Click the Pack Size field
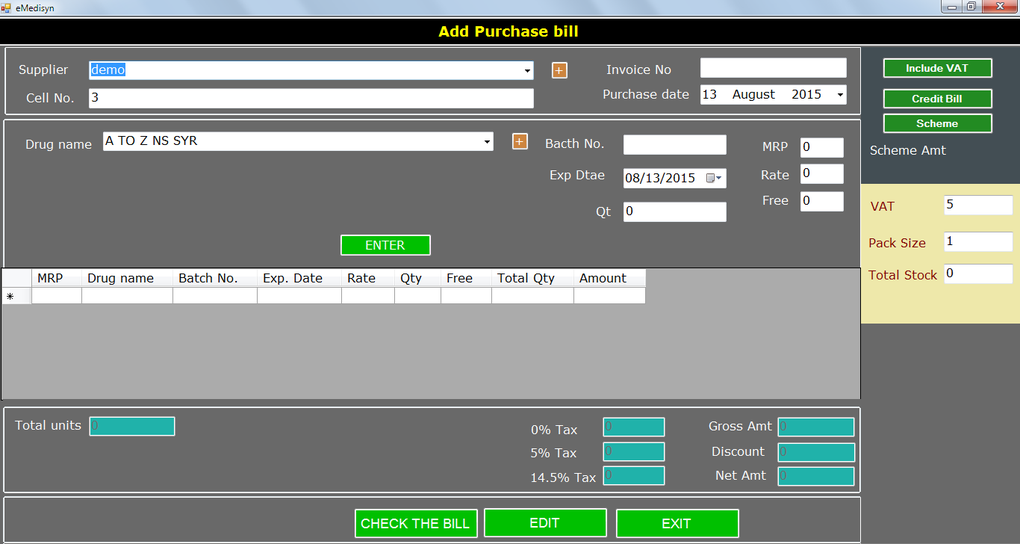The width and height of the screenshot is (1020, 544). coord(978,242)
